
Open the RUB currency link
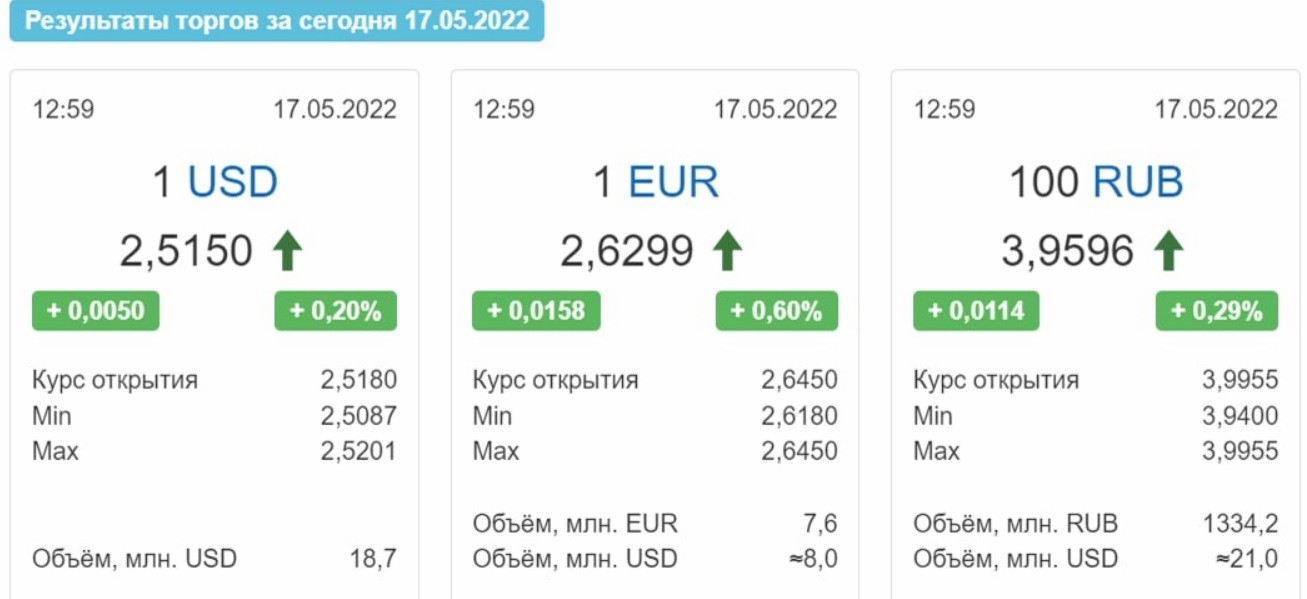pos(1138,183)
